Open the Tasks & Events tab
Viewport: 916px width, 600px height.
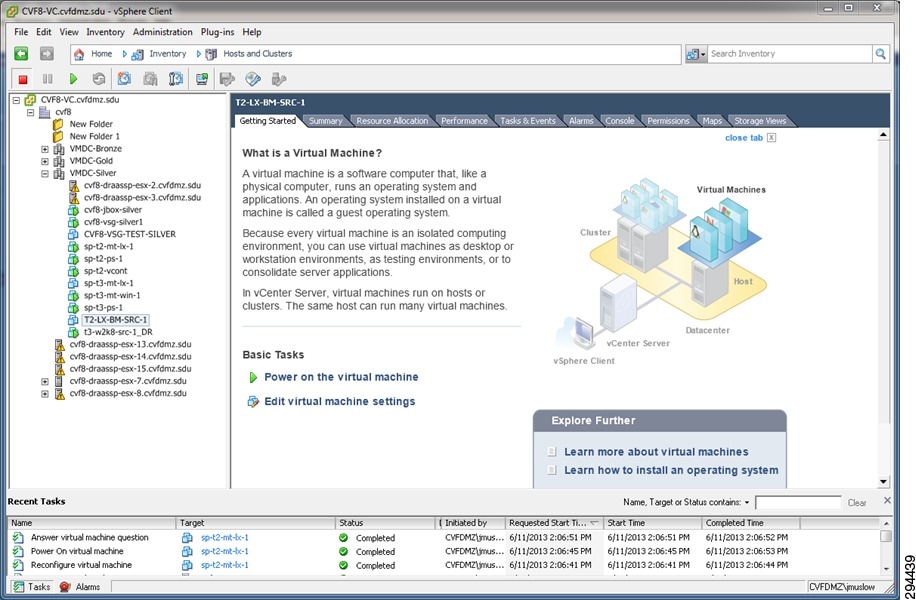tap(528, 121)
